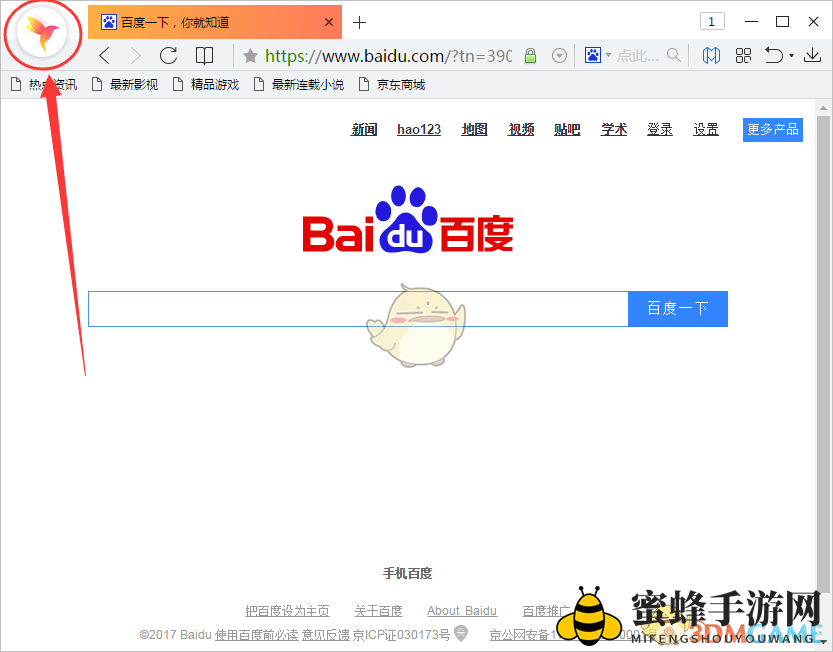This screenshot has height=652, width=833.
Task: Minimize the browser window
Action: pyautogui.click(x=751, y=22)
